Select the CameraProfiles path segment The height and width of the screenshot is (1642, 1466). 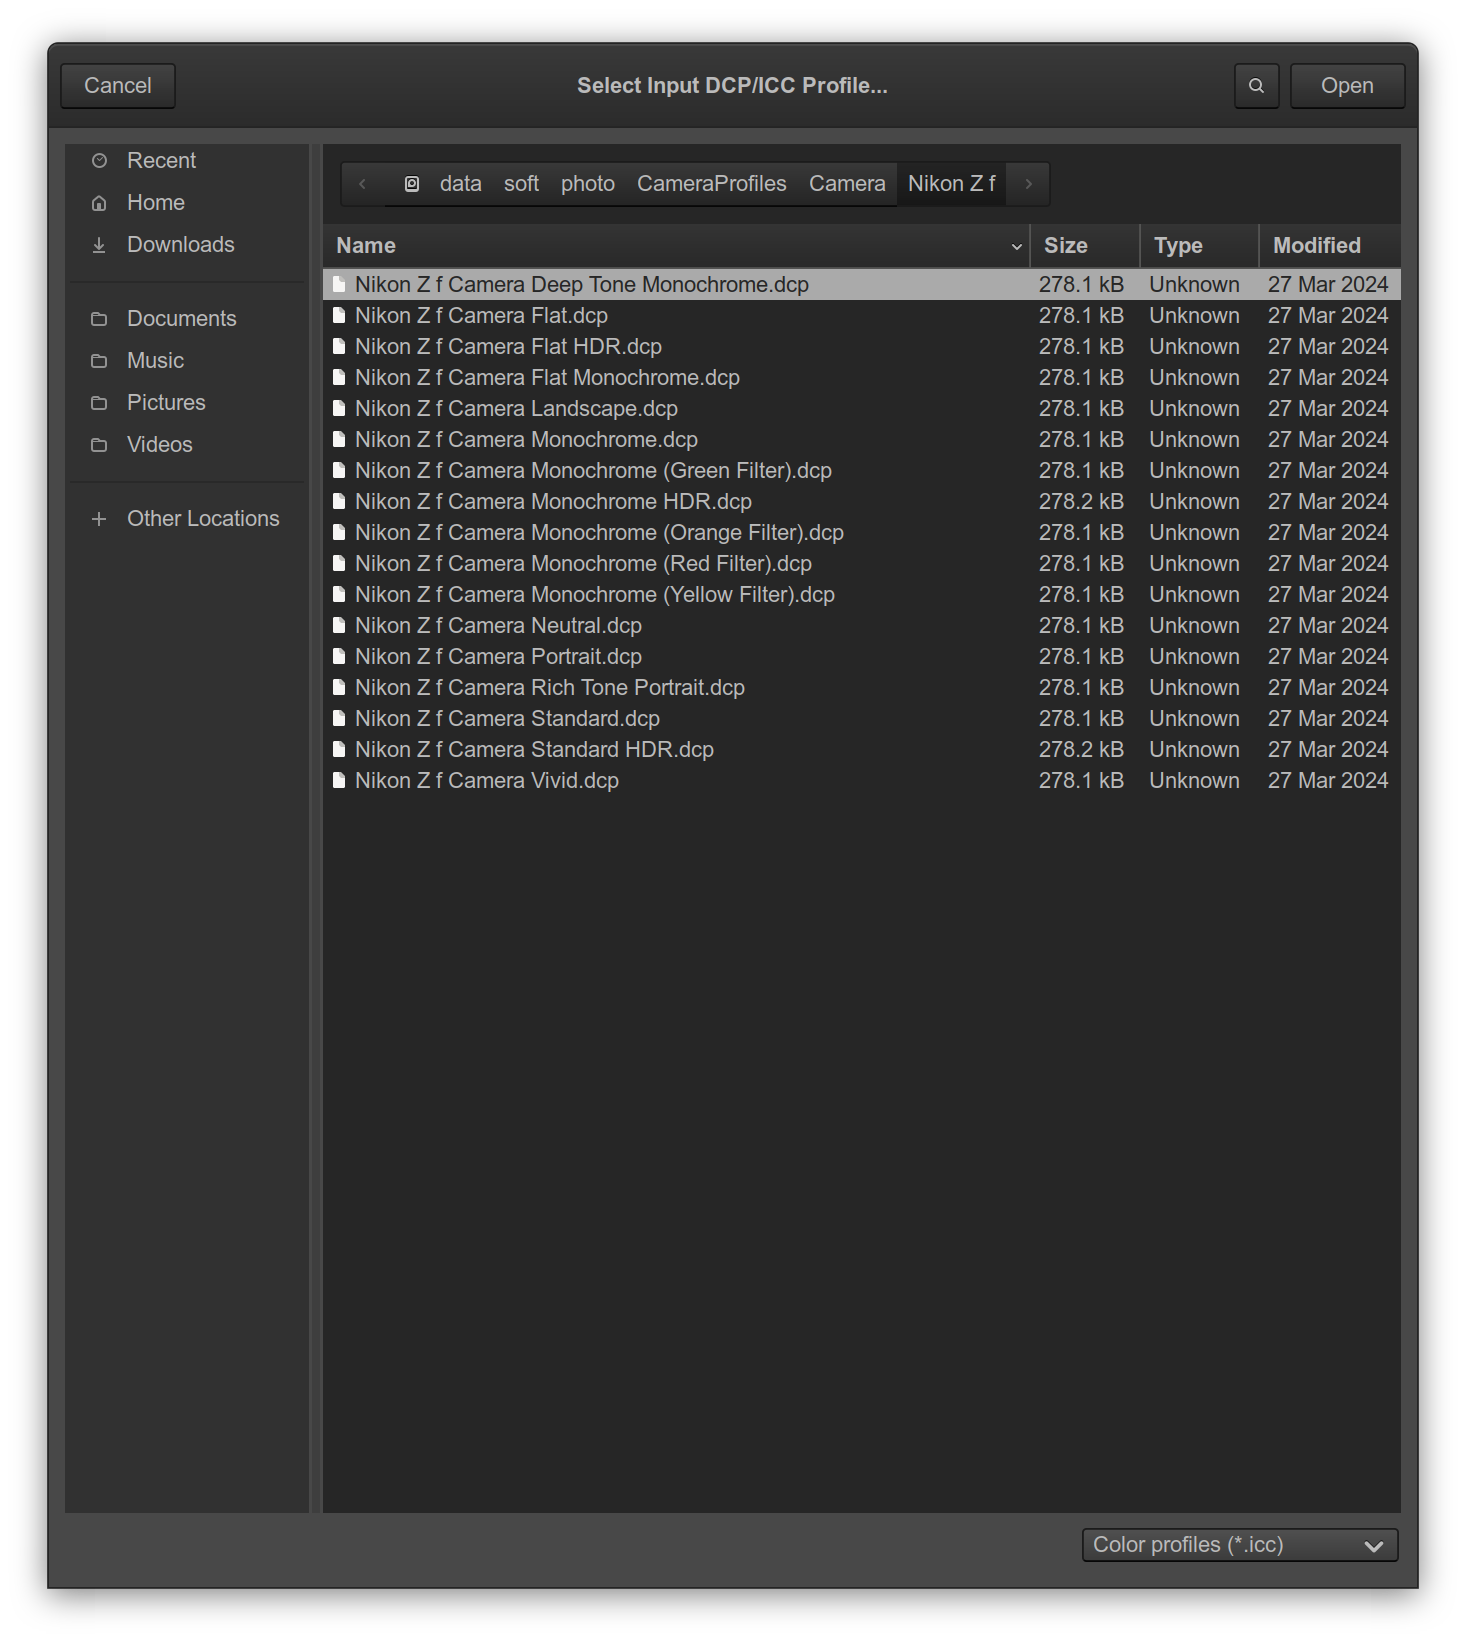coord(711,184)
